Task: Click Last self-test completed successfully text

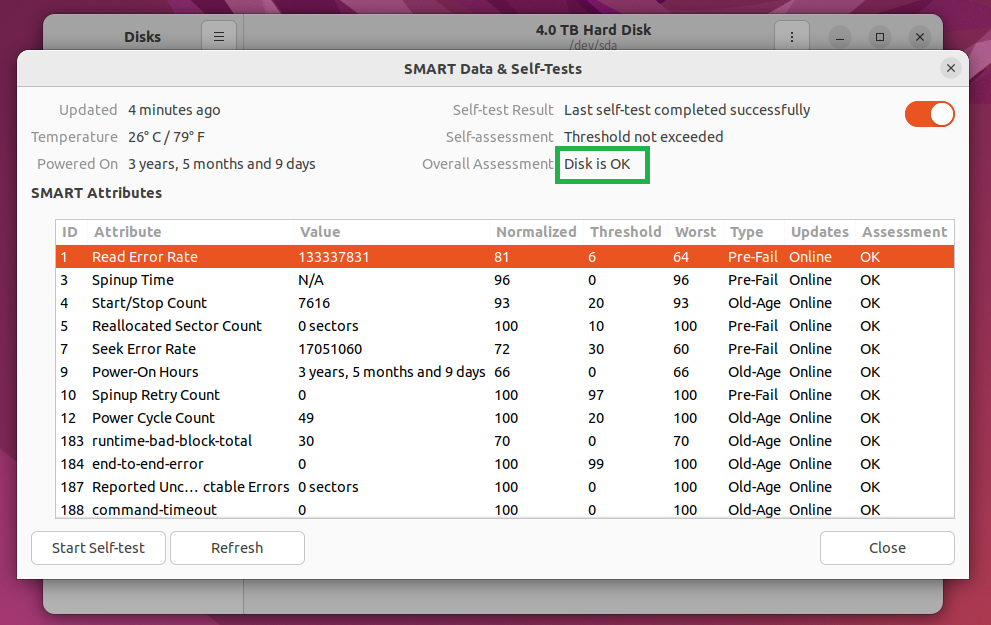Action: [687, 110]
